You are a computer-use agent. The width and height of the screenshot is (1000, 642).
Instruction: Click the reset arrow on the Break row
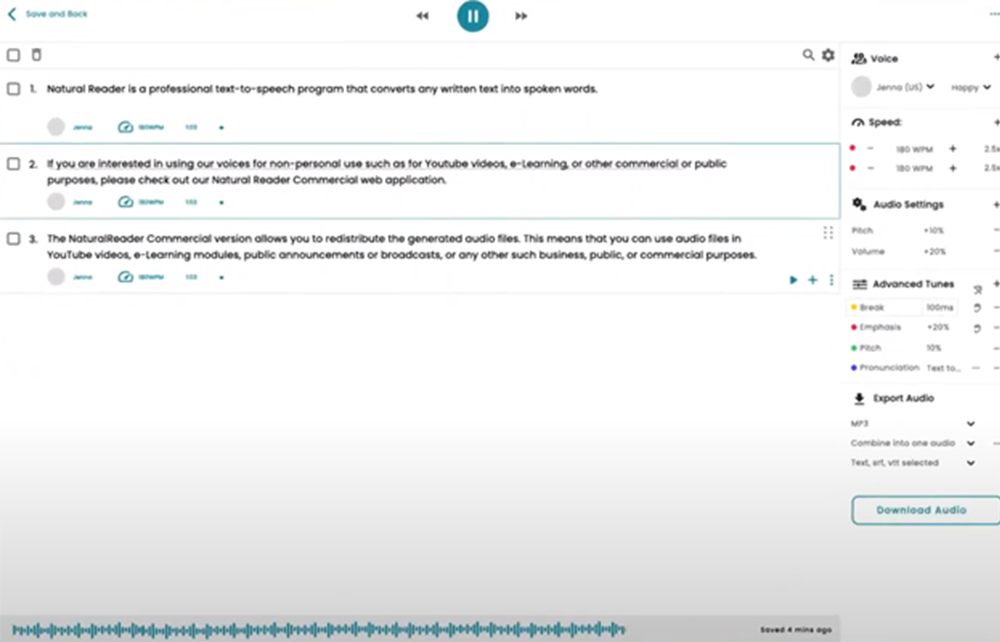click(x=976, y=308)
